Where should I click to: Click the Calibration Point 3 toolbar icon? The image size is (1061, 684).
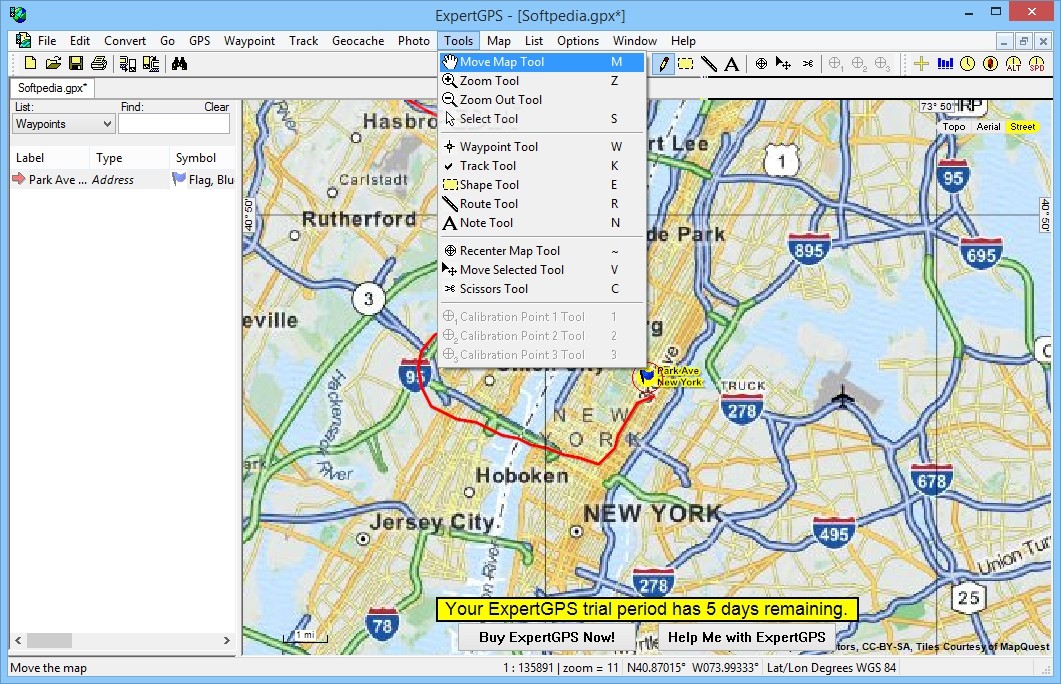pyautogui.click(x=882, y=64)
